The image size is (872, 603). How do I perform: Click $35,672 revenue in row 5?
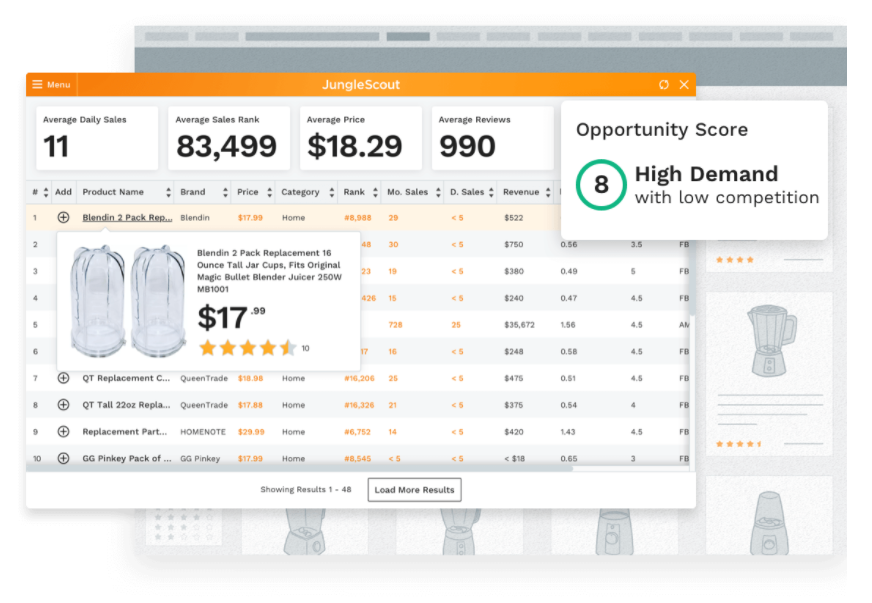[x=519, y=325]
